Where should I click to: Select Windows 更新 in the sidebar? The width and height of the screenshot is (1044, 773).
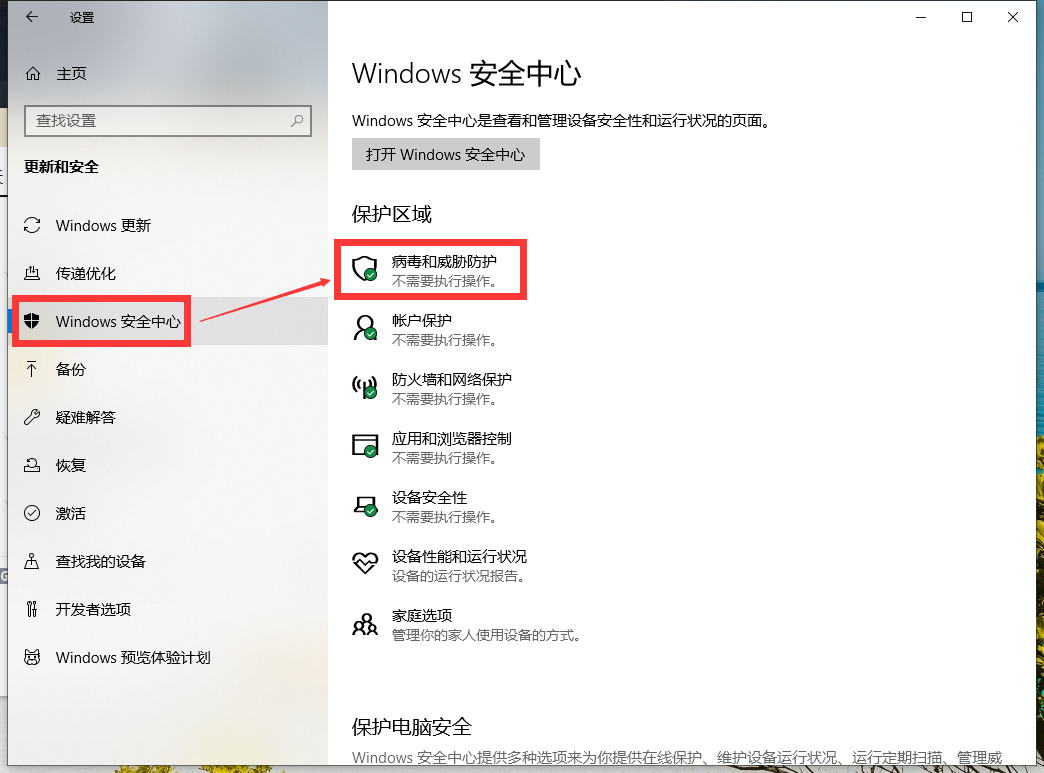pyautogui.click(x=168, y=225)
